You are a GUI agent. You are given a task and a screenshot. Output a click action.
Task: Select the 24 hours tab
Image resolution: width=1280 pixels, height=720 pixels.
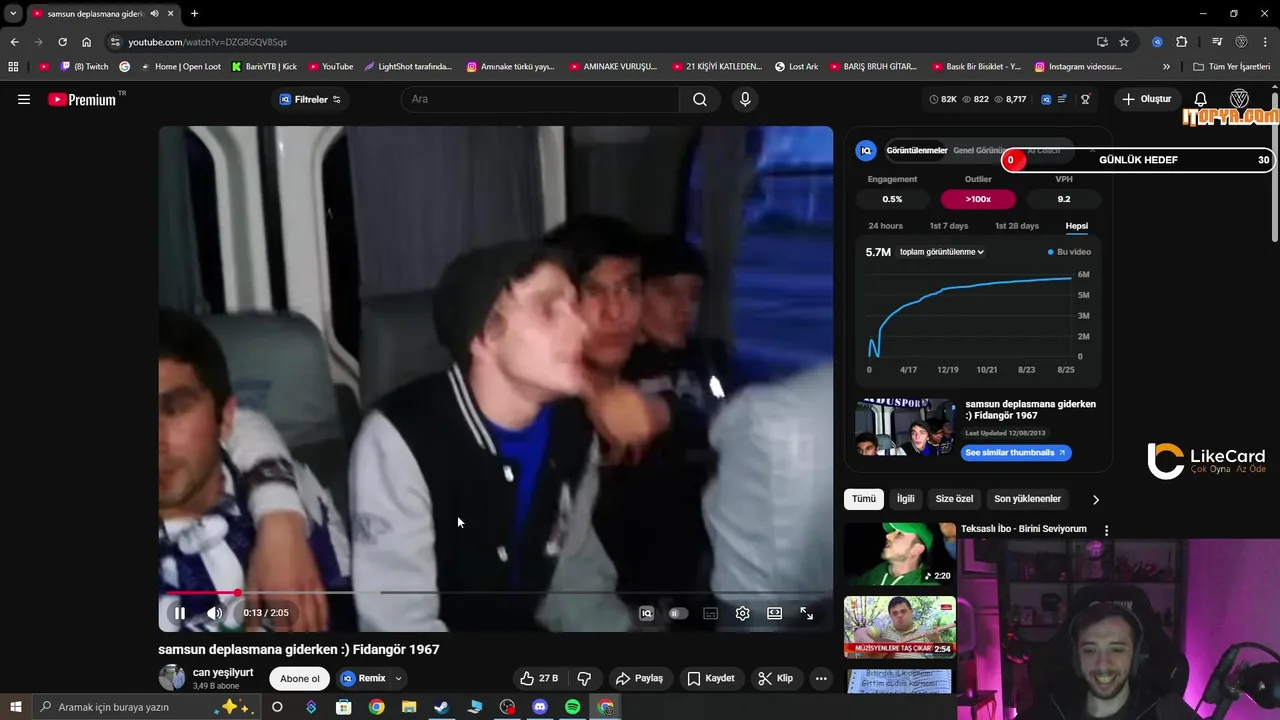coord(885,226)
